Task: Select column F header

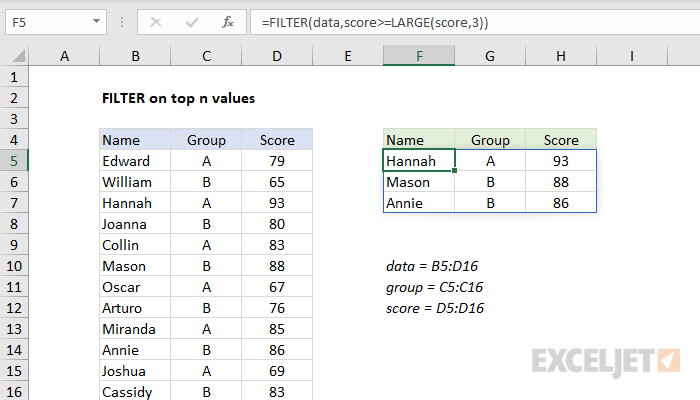Action: (x=419, y=56)
